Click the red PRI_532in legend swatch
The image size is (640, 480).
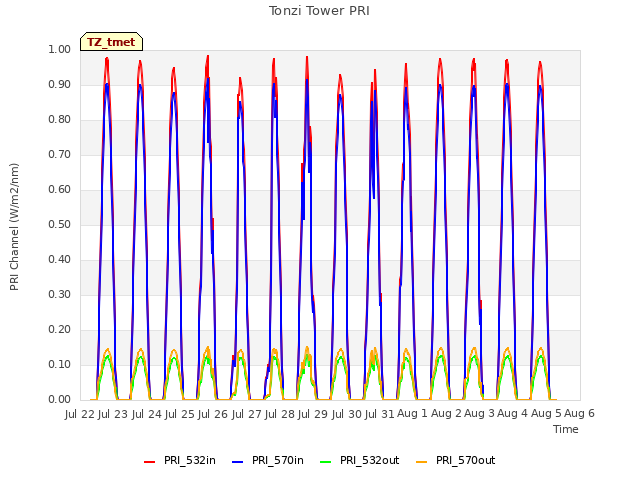point(149,462)
